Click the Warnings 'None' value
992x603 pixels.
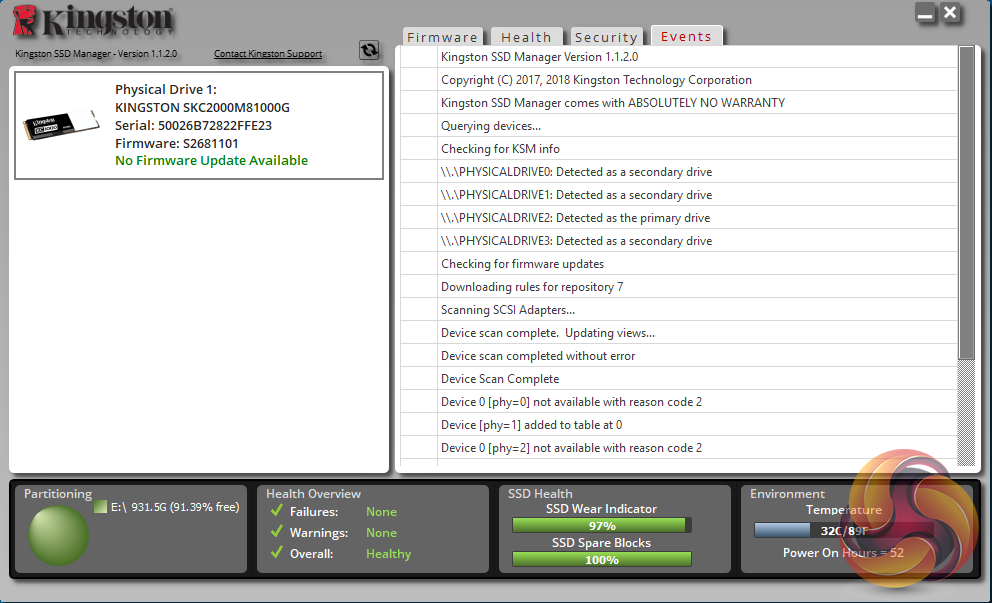pyautogui.click(x=381, y=533)
